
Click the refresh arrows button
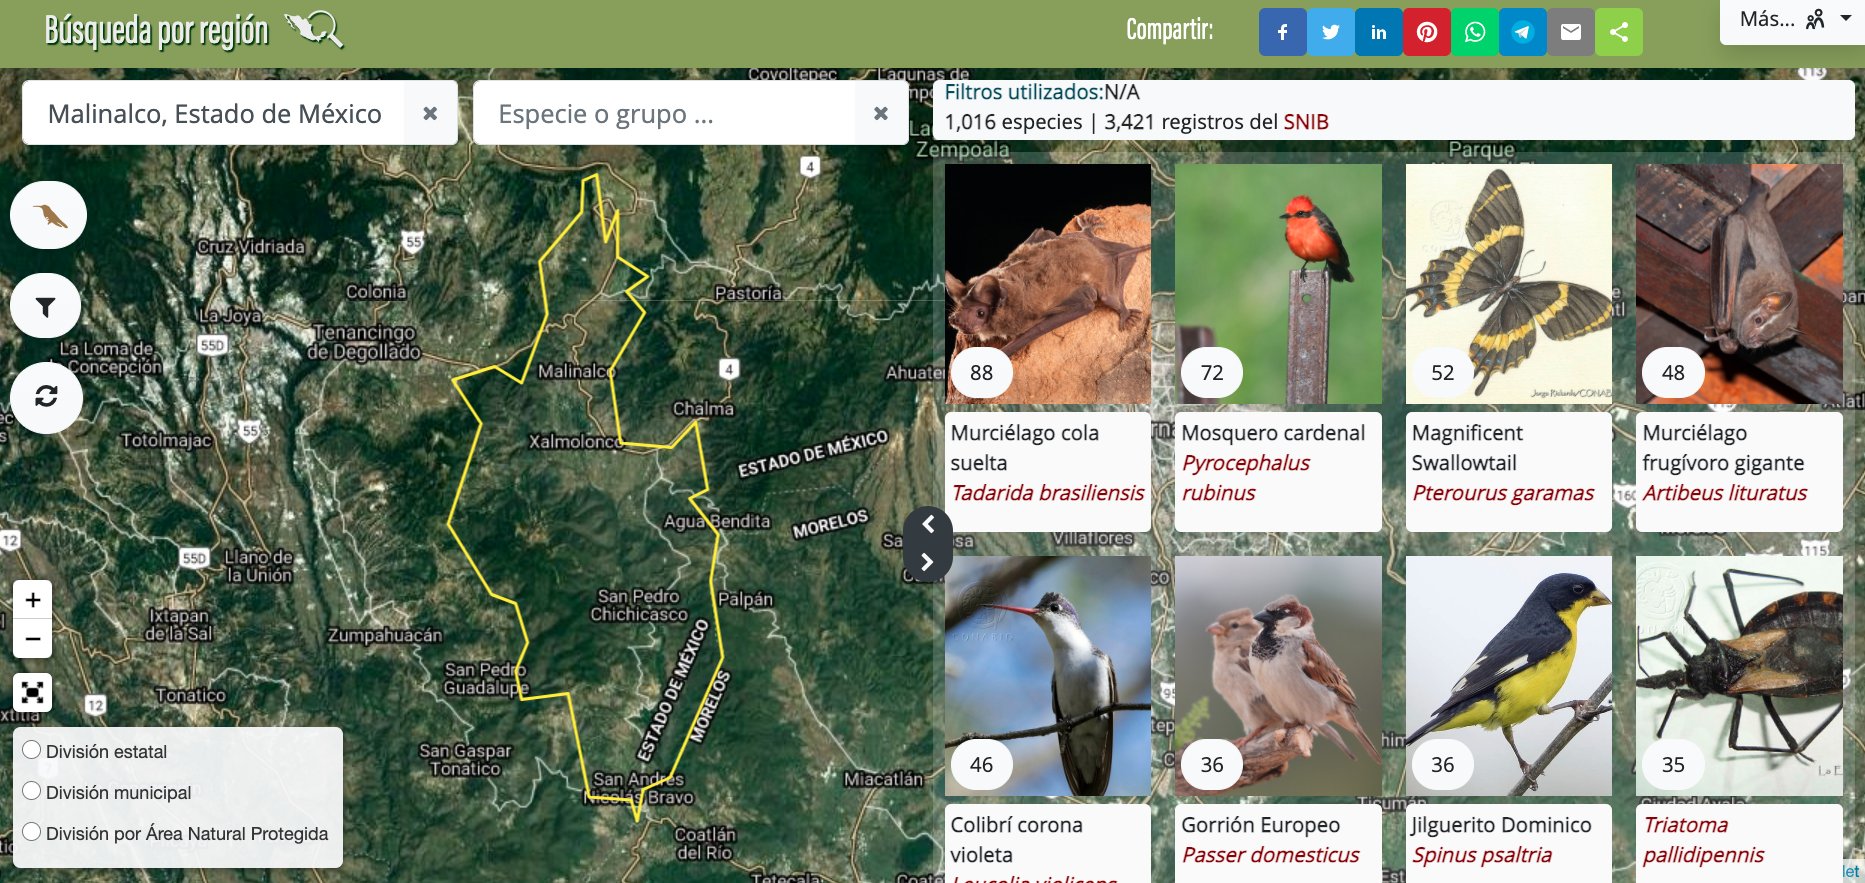click(46, 397)
